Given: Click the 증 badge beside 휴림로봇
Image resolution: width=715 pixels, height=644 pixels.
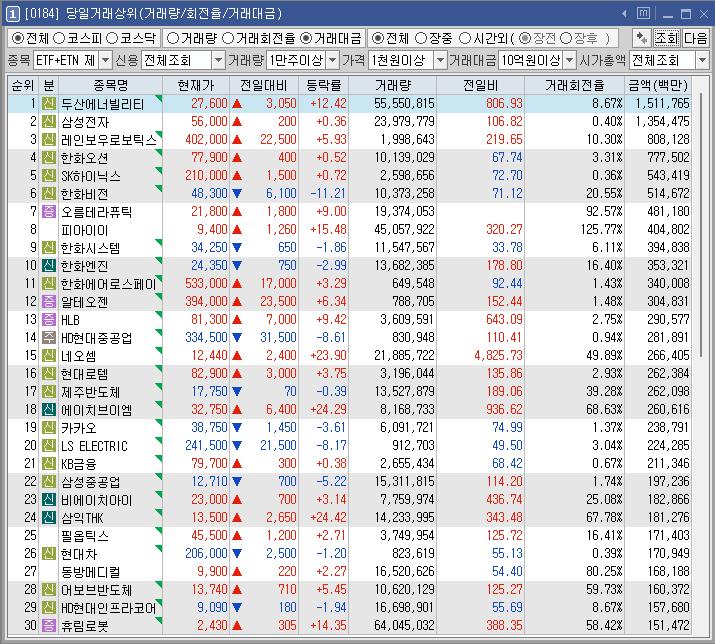Looking at the screenshot, I should 49,625.
